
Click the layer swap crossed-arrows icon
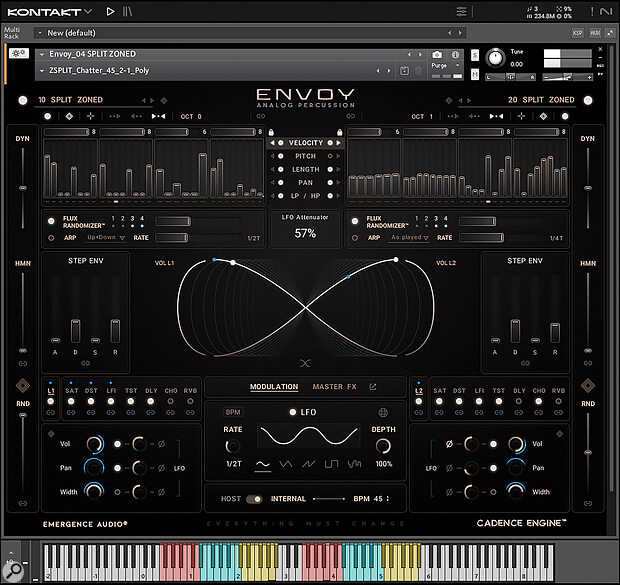(x=305, y=363)
